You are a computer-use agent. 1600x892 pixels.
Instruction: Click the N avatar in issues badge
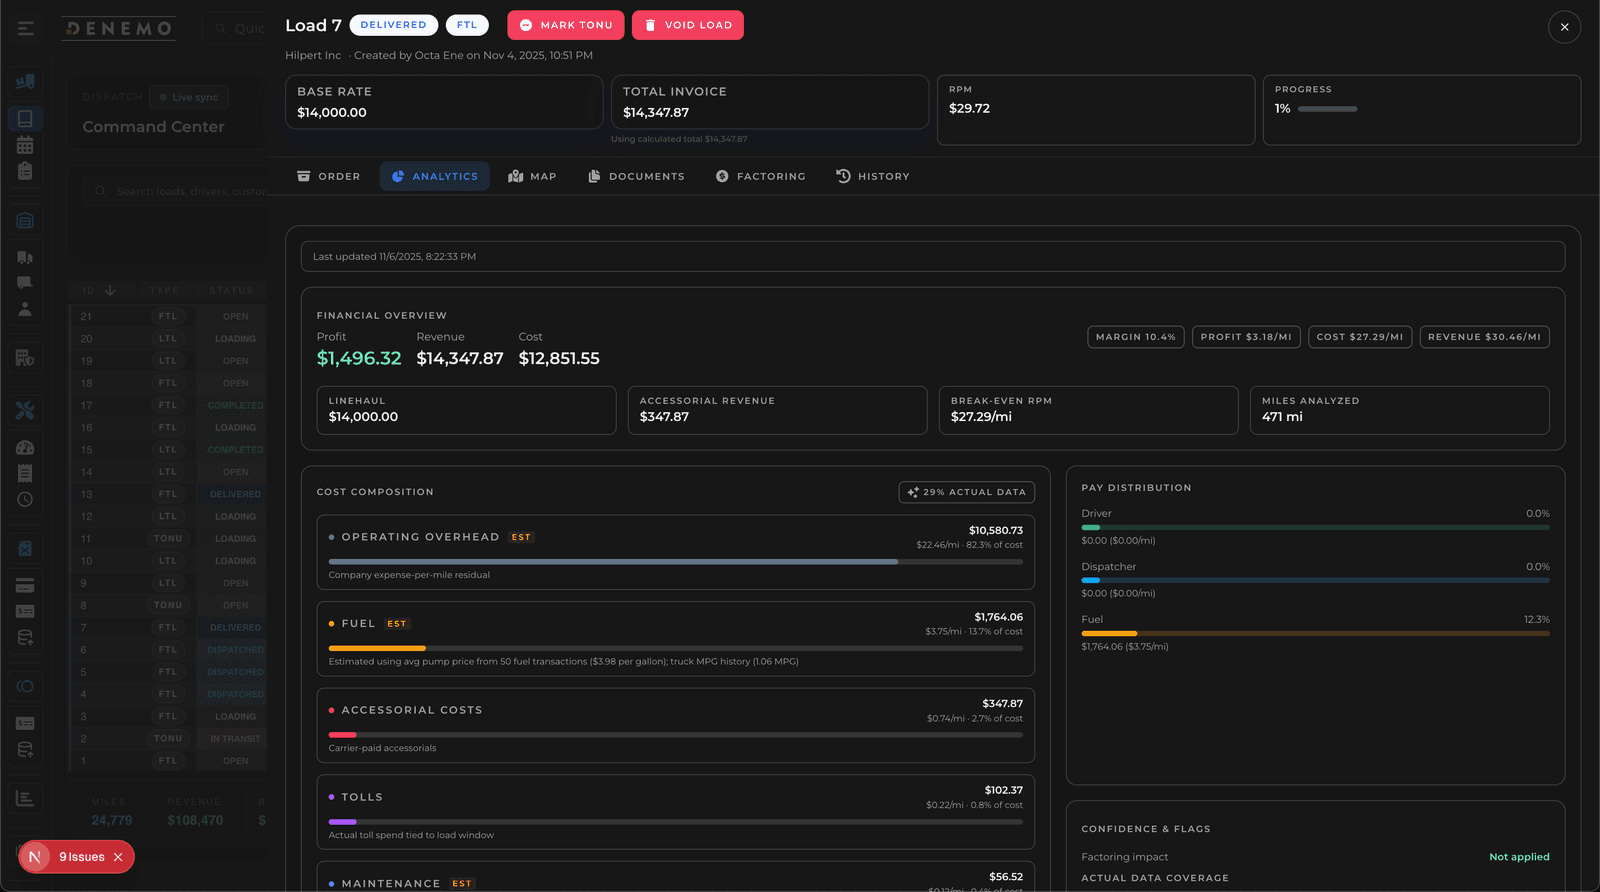(34, 857)
